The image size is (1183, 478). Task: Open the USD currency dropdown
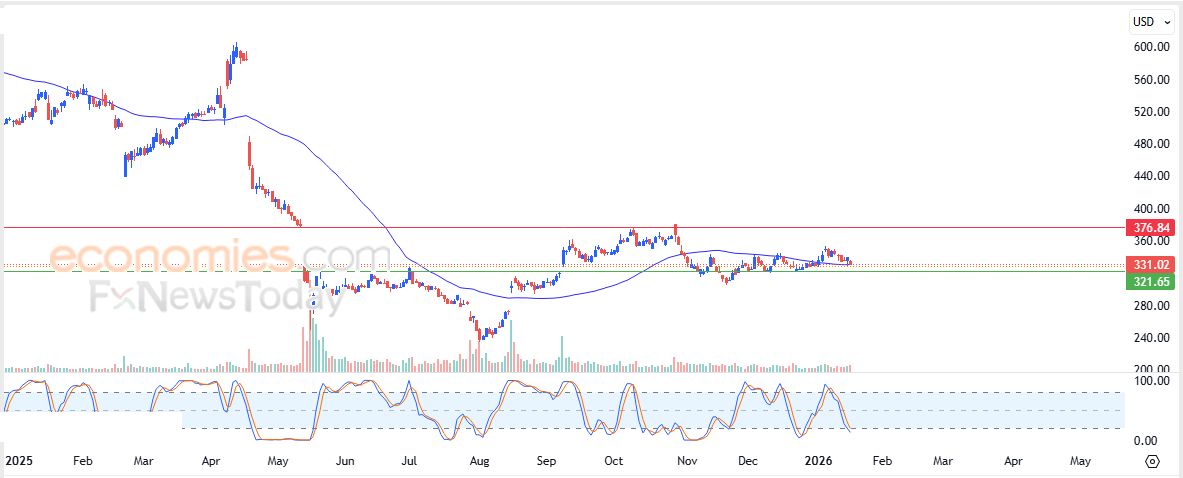(1151, 21)
